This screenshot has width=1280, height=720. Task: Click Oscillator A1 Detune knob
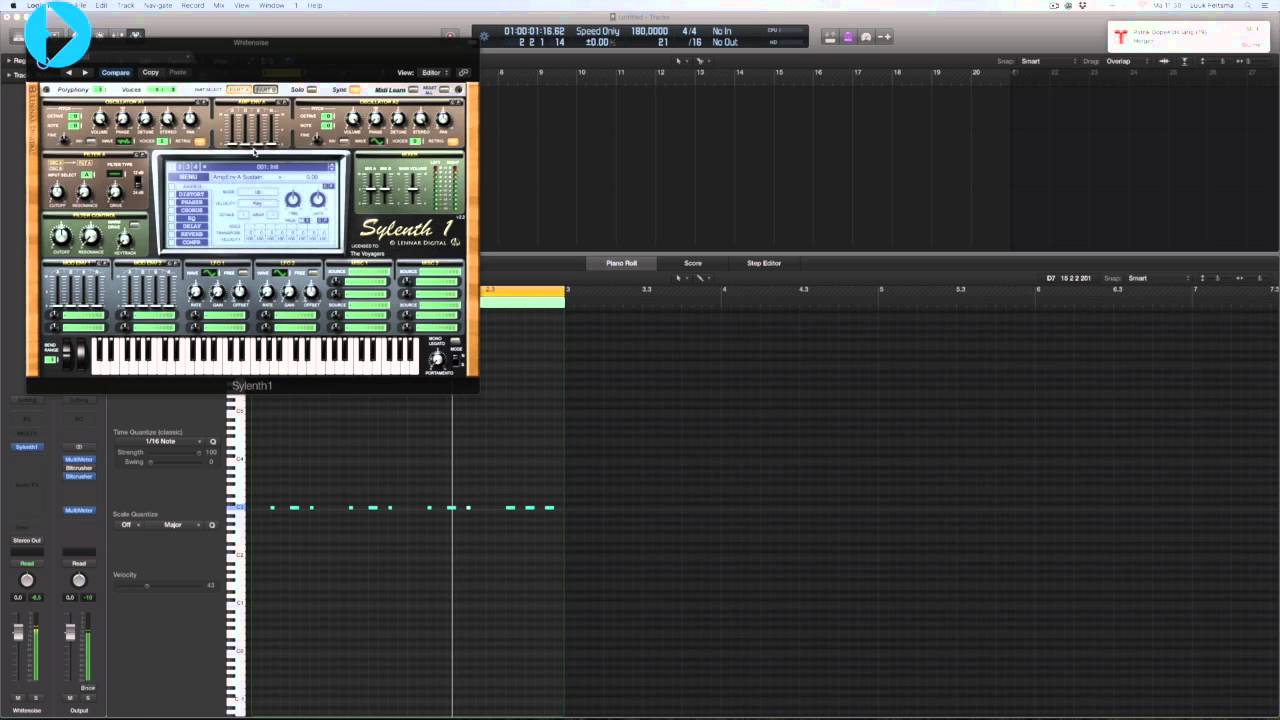pos(145,119)
